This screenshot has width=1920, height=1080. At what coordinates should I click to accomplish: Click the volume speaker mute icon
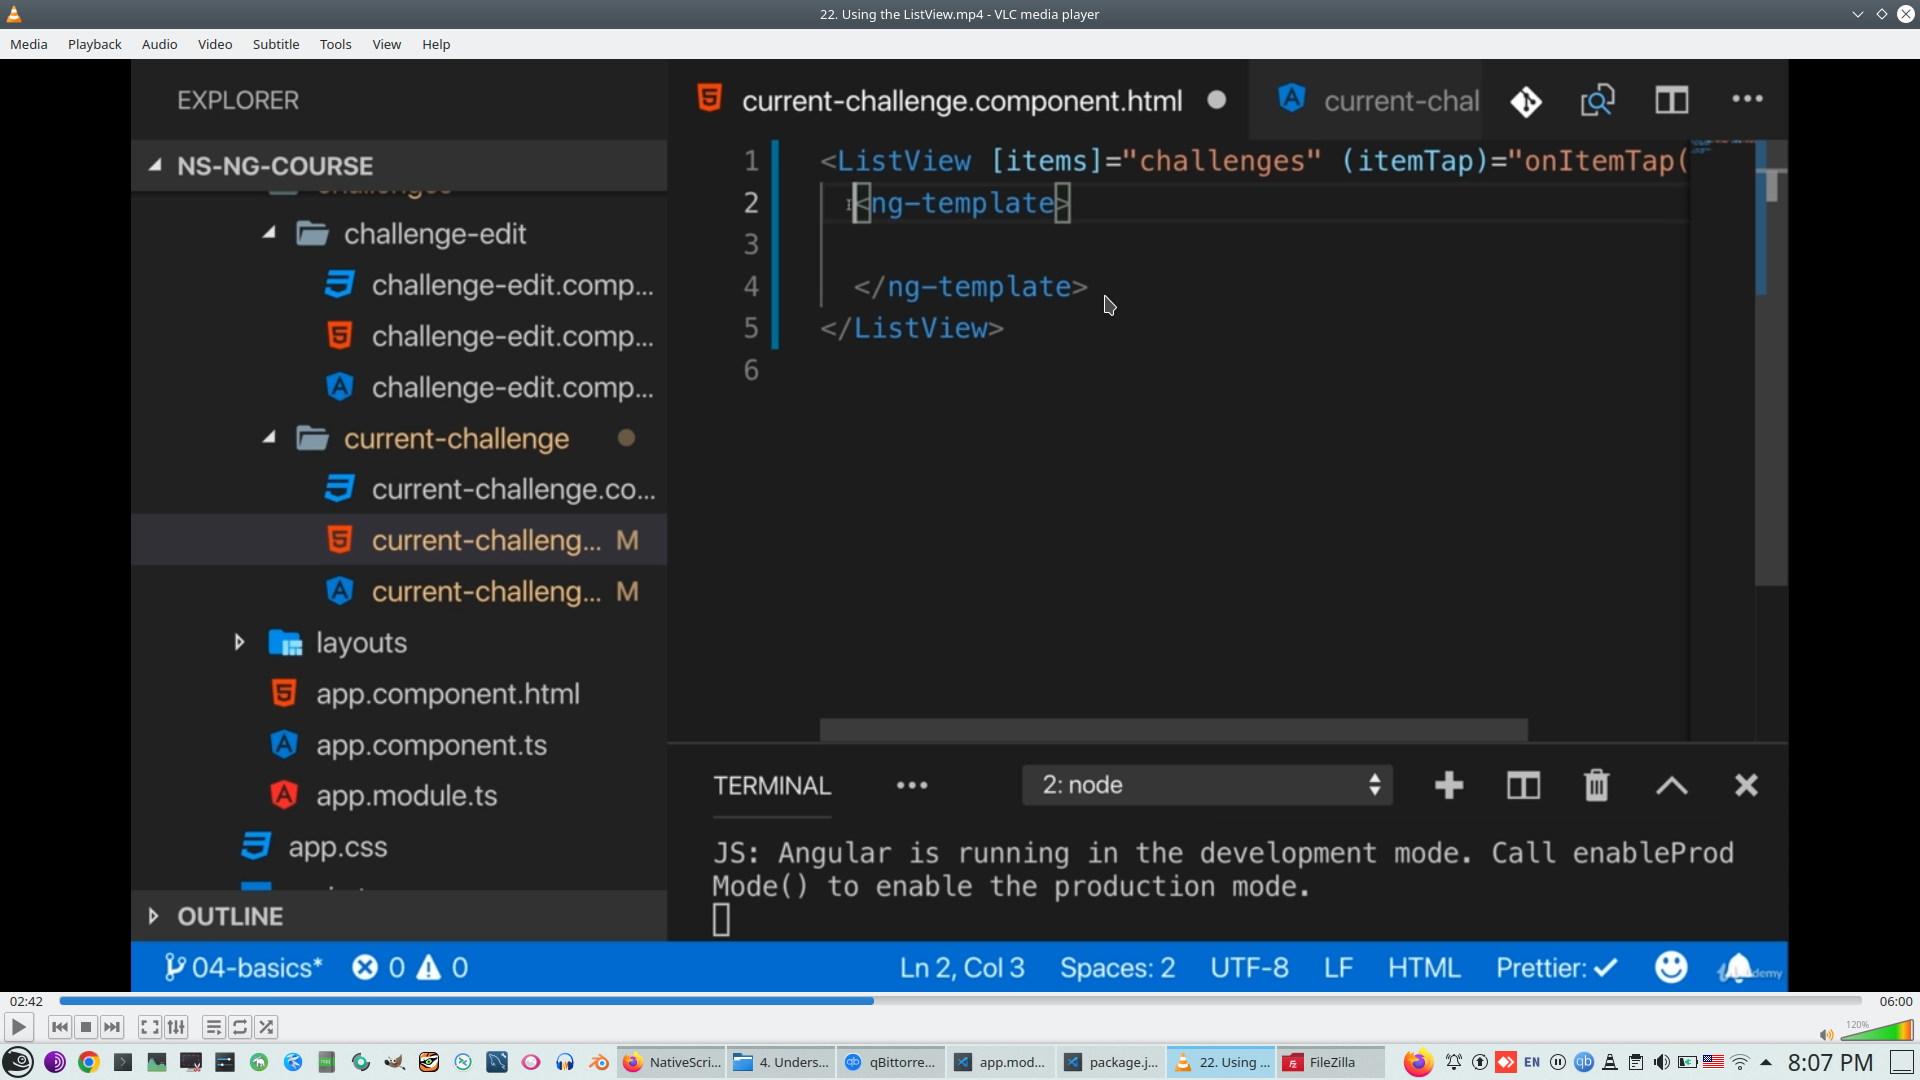(1825, 1035)
